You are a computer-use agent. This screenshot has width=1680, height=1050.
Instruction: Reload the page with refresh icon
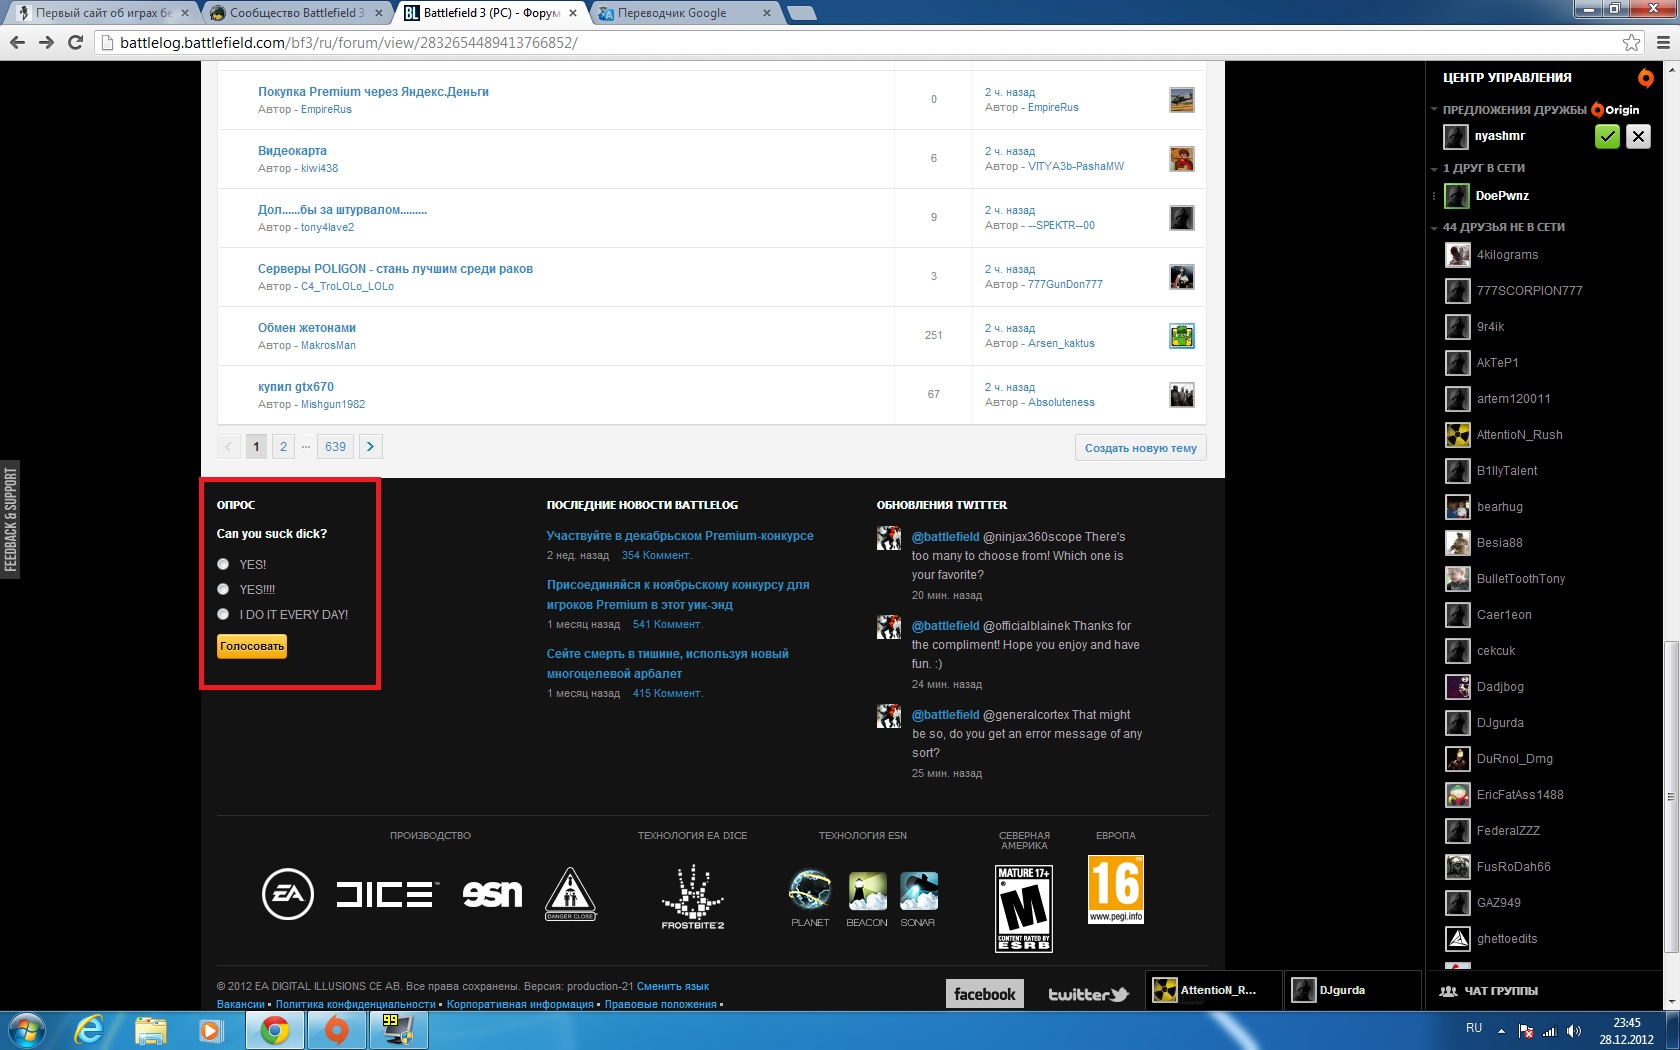[75, 42]
